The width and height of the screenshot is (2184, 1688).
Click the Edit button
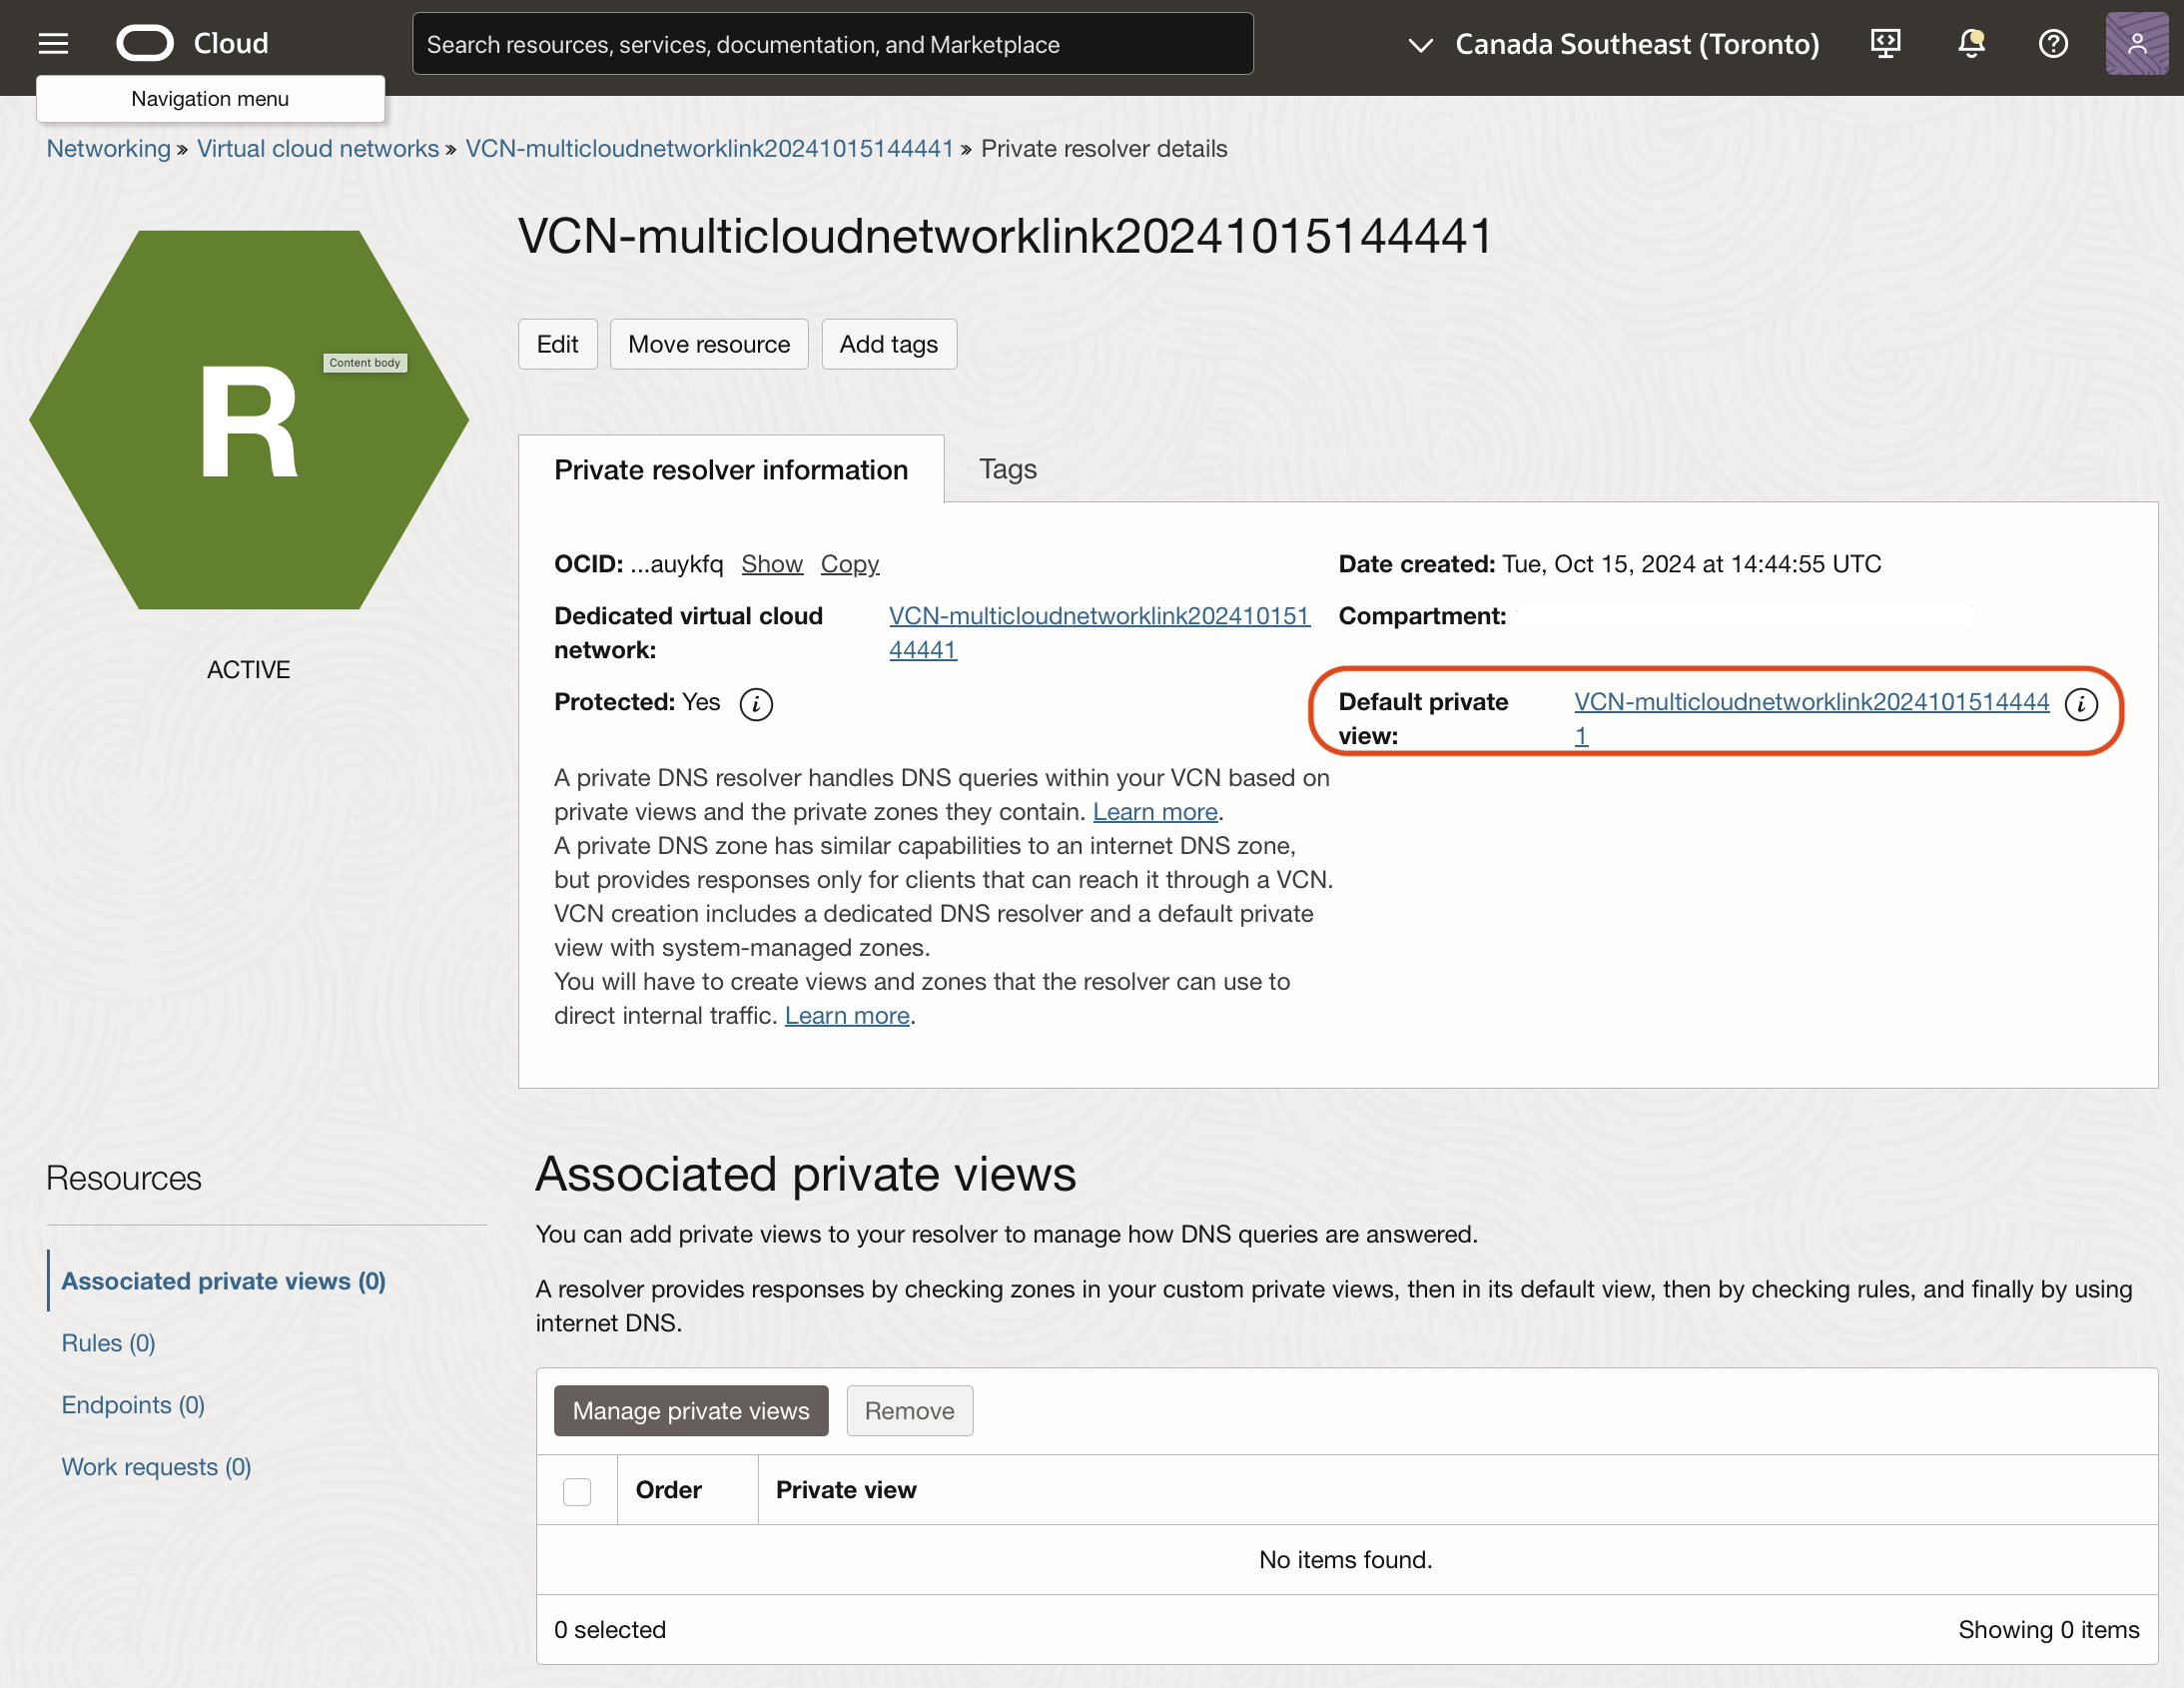point(557,344)
